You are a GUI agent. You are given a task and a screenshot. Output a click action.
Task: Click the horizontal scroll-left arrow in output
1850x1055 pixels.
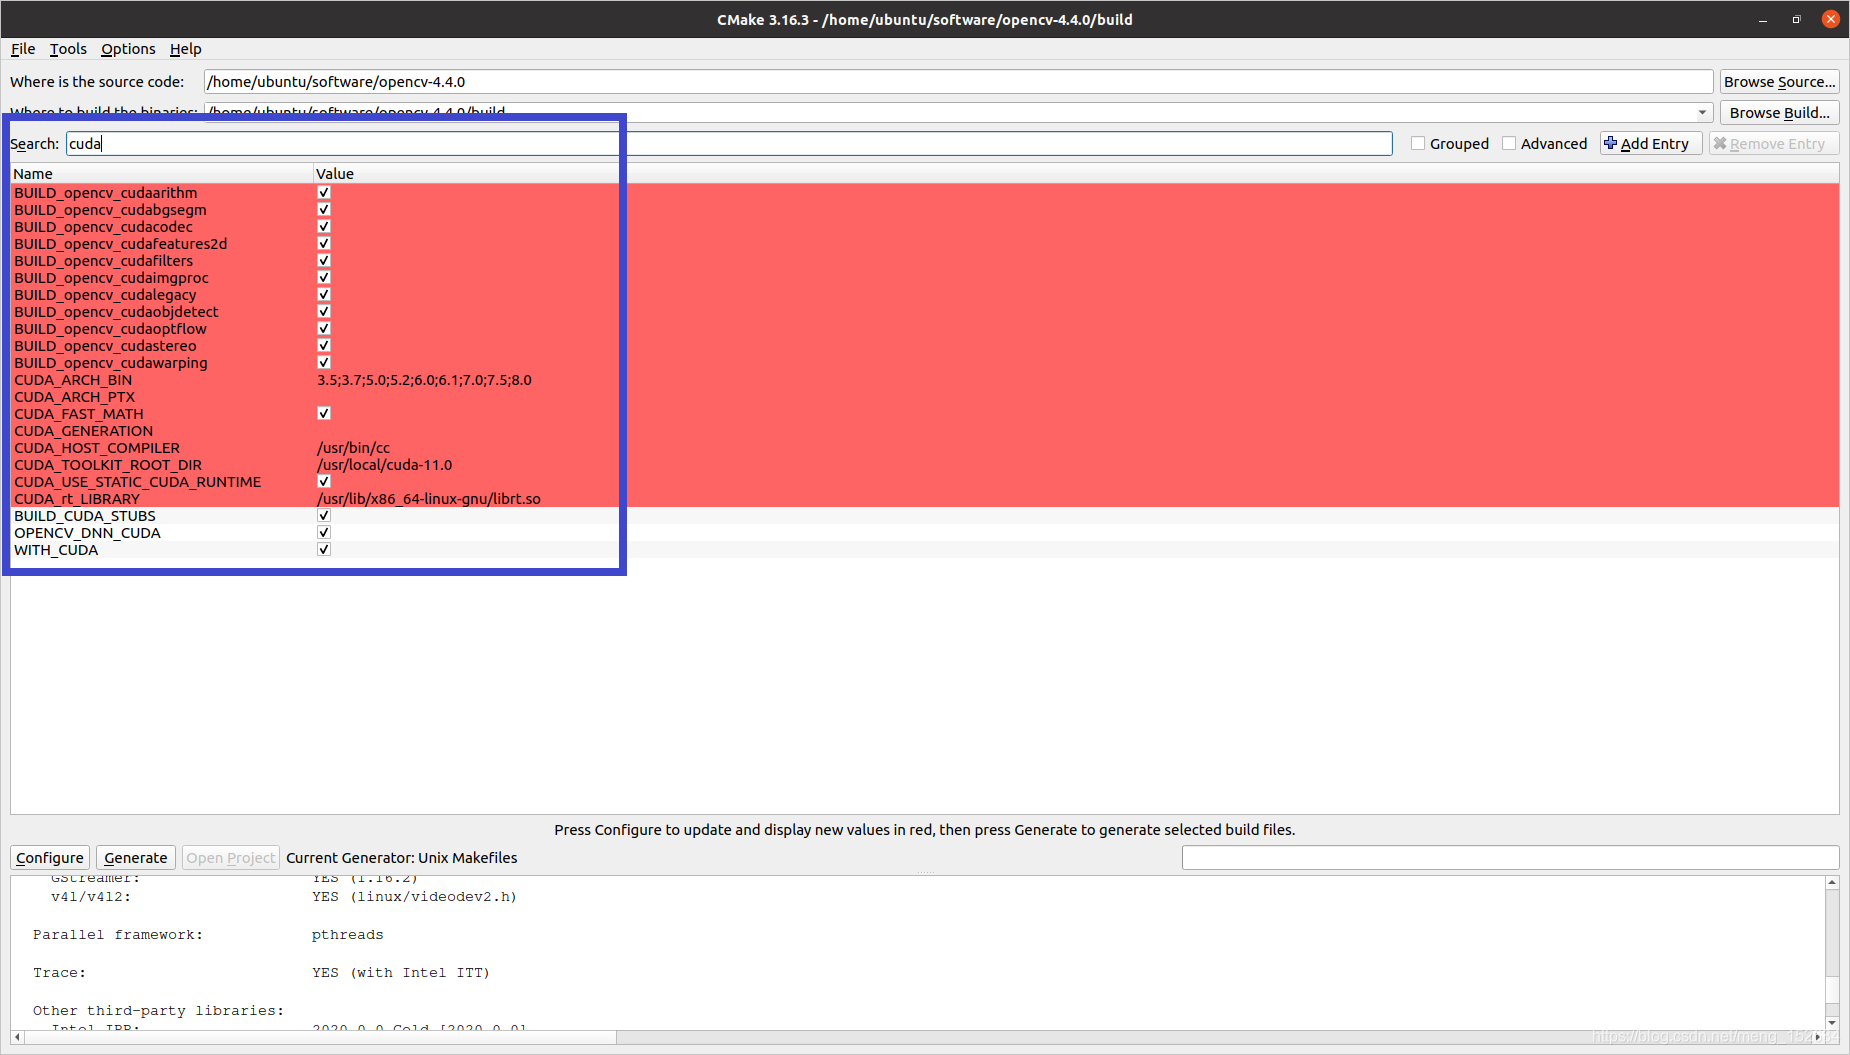pyautogui.click(x=17, y=1037)
